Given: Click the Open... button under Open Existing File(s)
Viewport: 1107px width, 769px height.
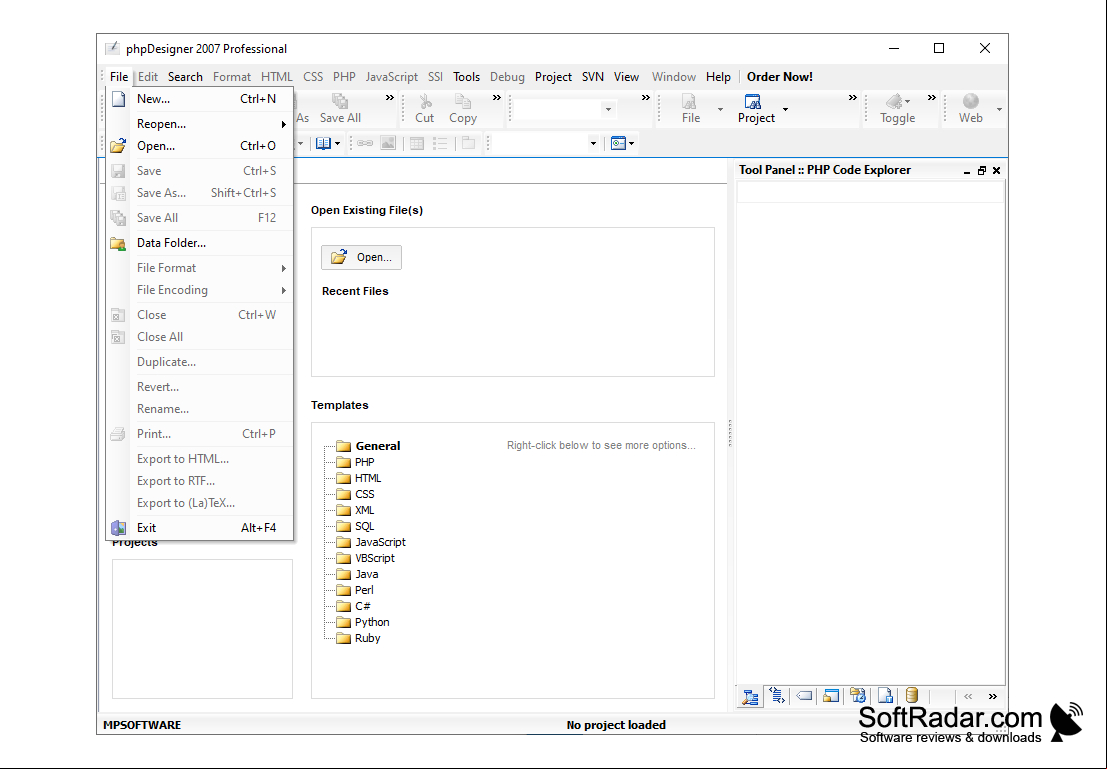Looking at the screenshot, I should coord(361,258).
